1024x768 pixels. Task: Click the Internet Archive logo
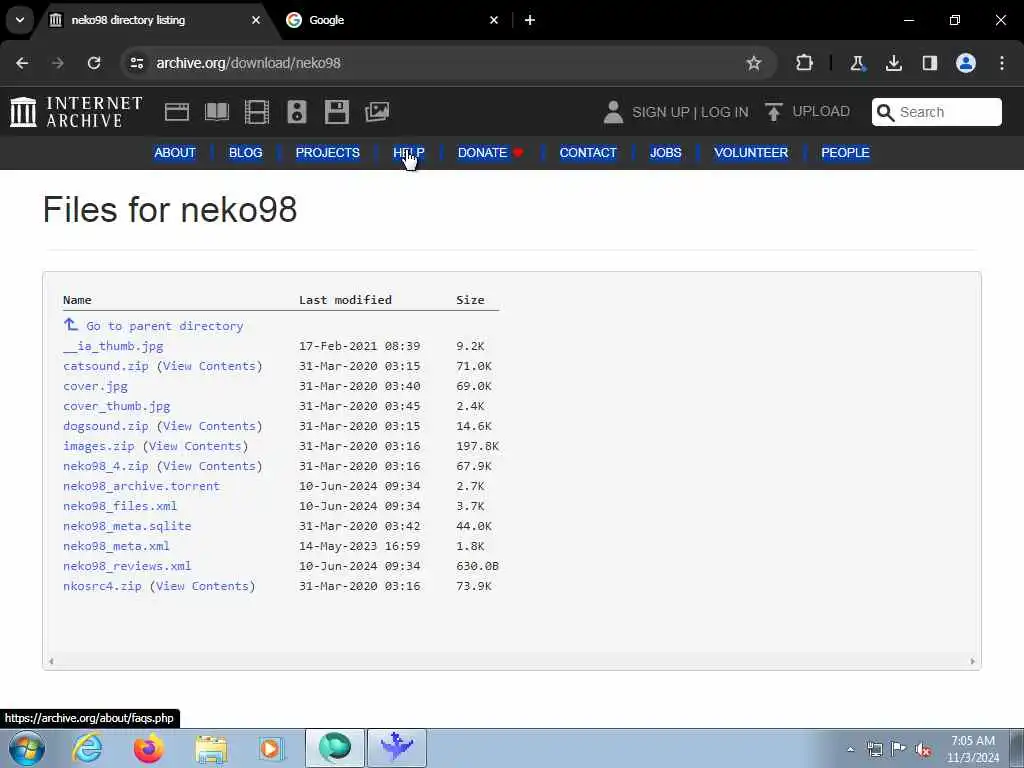76,112
